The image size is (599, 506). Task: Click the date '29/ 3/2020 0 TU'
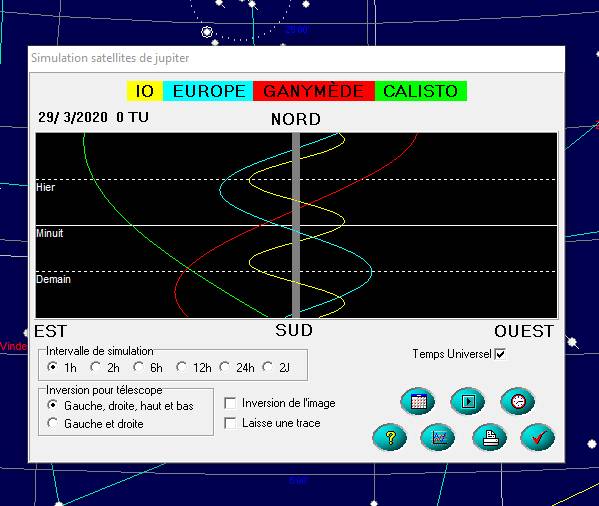tap(93, 117)
